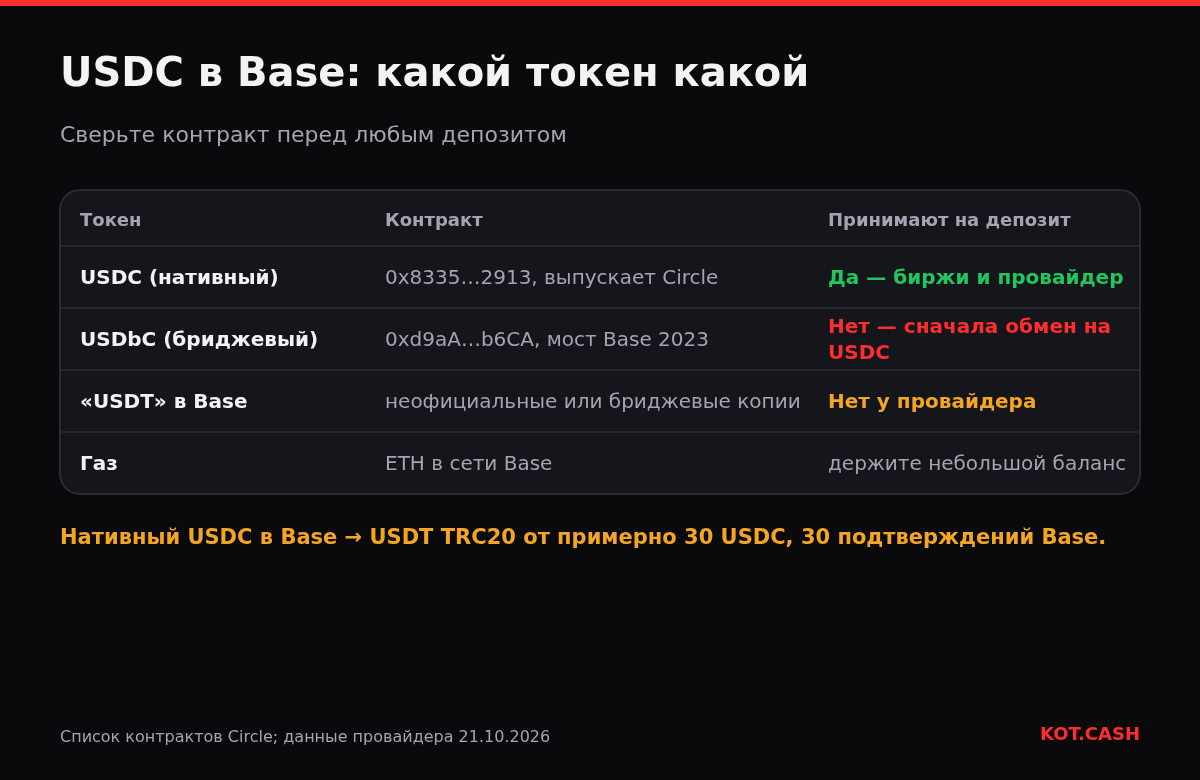Click footer source 'Список контрактов Circle' line
Screen dimensions: 1200x780
pyautogui.click(x=305, y=737)
